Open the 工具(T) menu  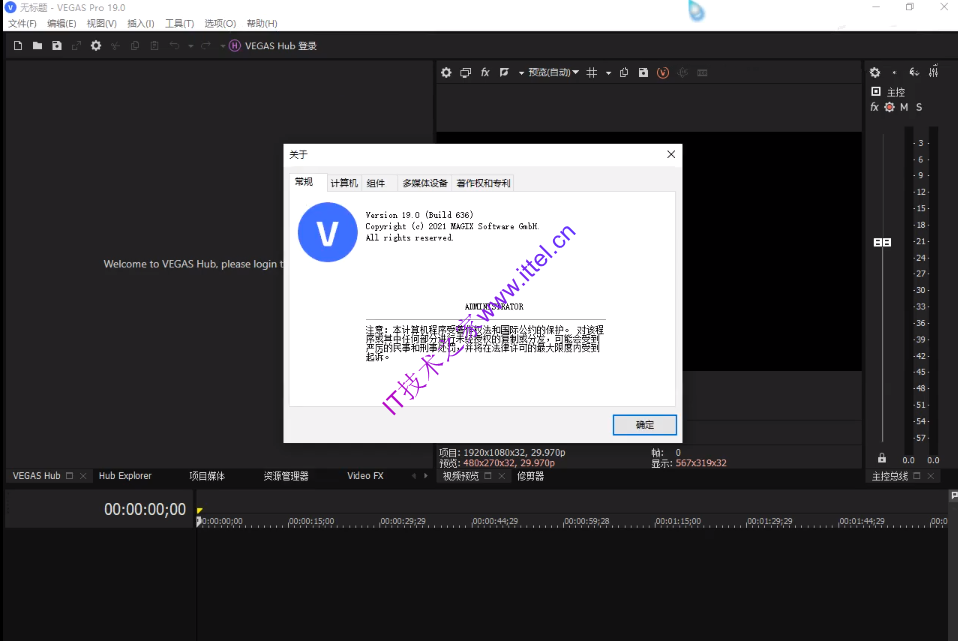click(180, 24)
